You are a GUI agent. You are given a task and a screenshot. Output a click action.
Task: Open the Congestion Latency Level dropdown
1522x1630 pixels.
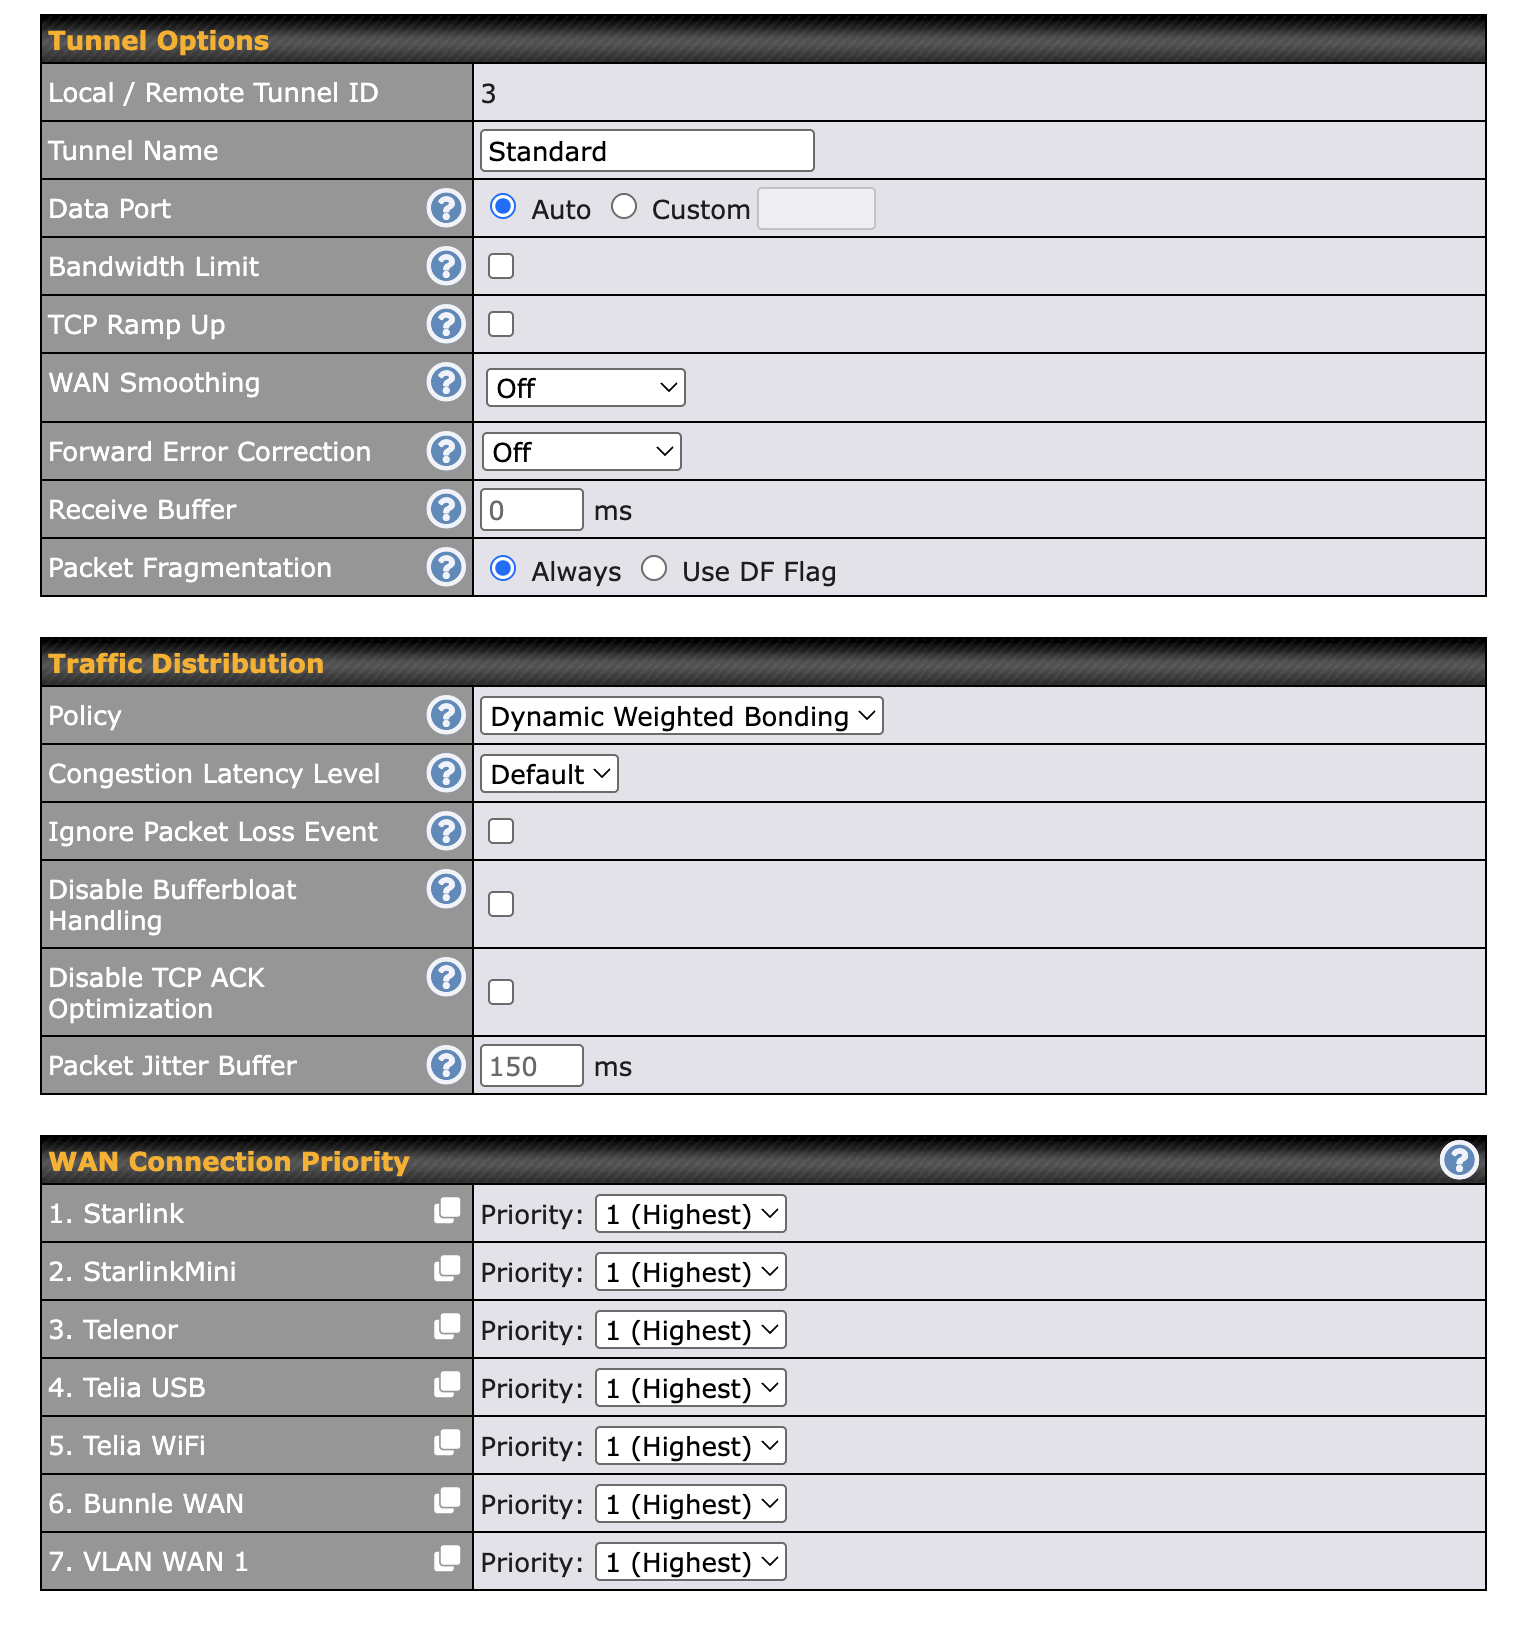click(549, 774)
